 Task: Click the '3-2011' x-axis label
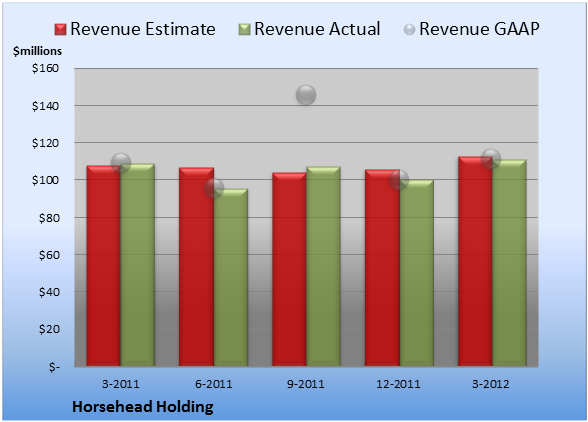point(121,384)
